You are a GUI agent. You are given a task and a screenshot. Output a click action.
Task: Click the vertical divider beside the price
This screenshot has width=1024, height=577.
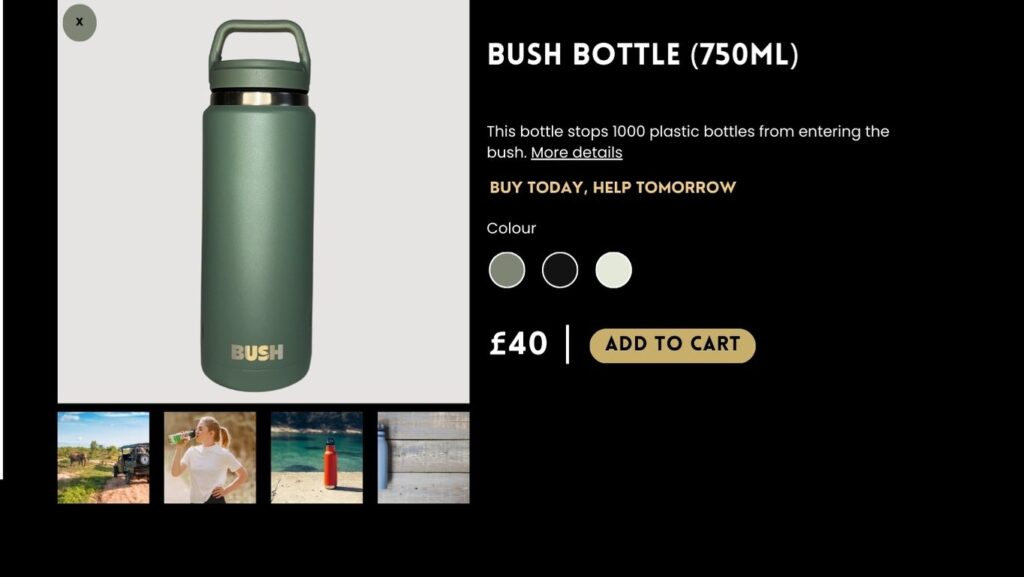[x=568, y=344]
